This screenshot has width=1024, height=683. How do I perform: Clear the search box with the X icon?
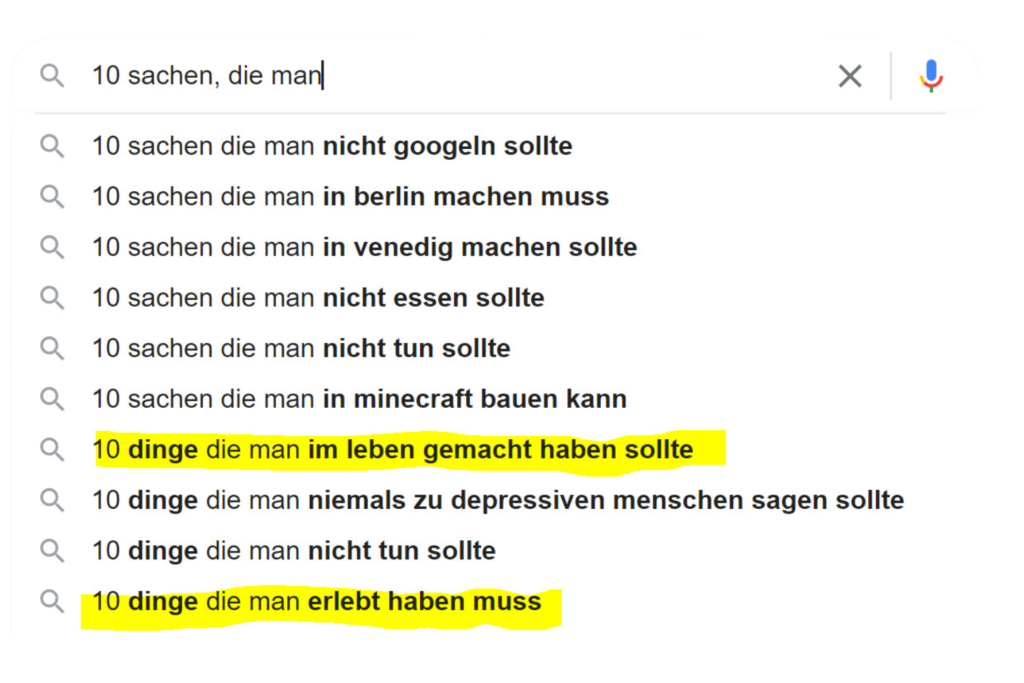[850, 76]
